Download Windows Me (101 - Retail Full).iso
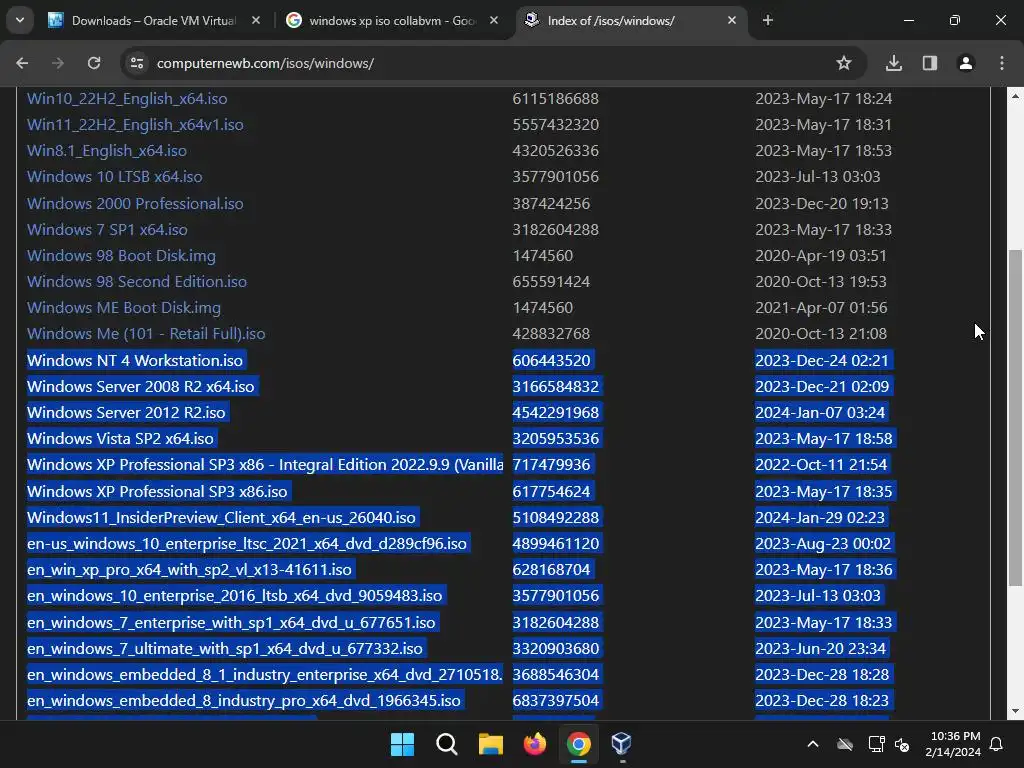This screenshot has width=1024, height=768. (x=146, y=334)
